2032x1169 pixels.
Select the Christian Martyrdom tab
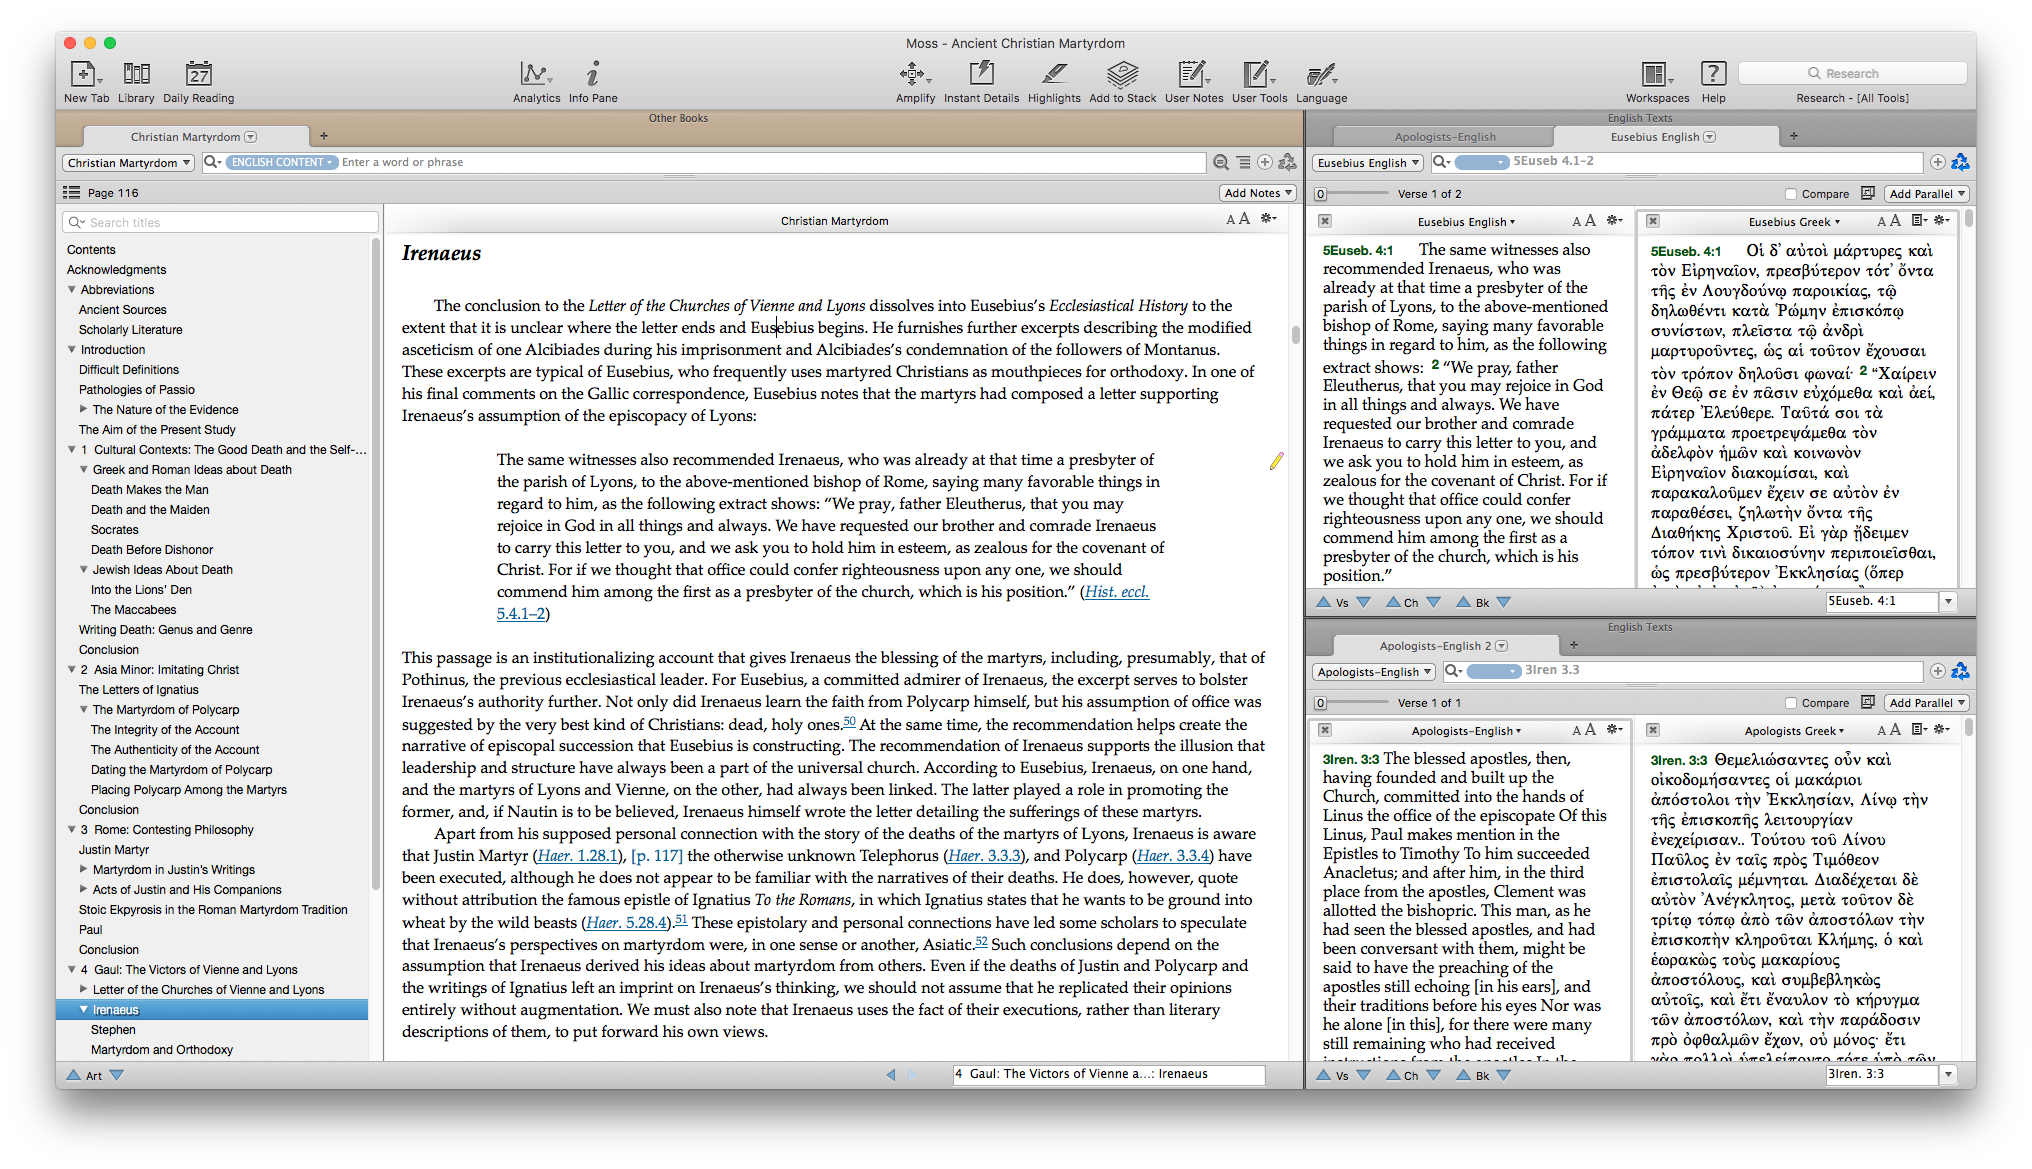pos(194,137)
